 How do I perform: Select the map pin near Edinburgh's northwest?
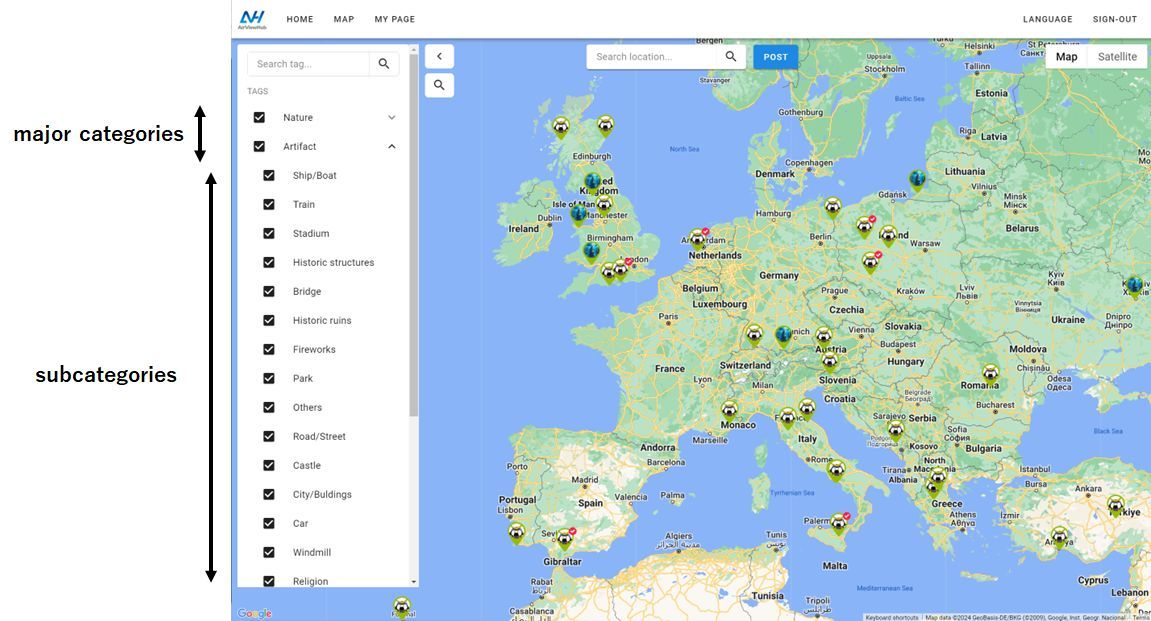(561, 126)
